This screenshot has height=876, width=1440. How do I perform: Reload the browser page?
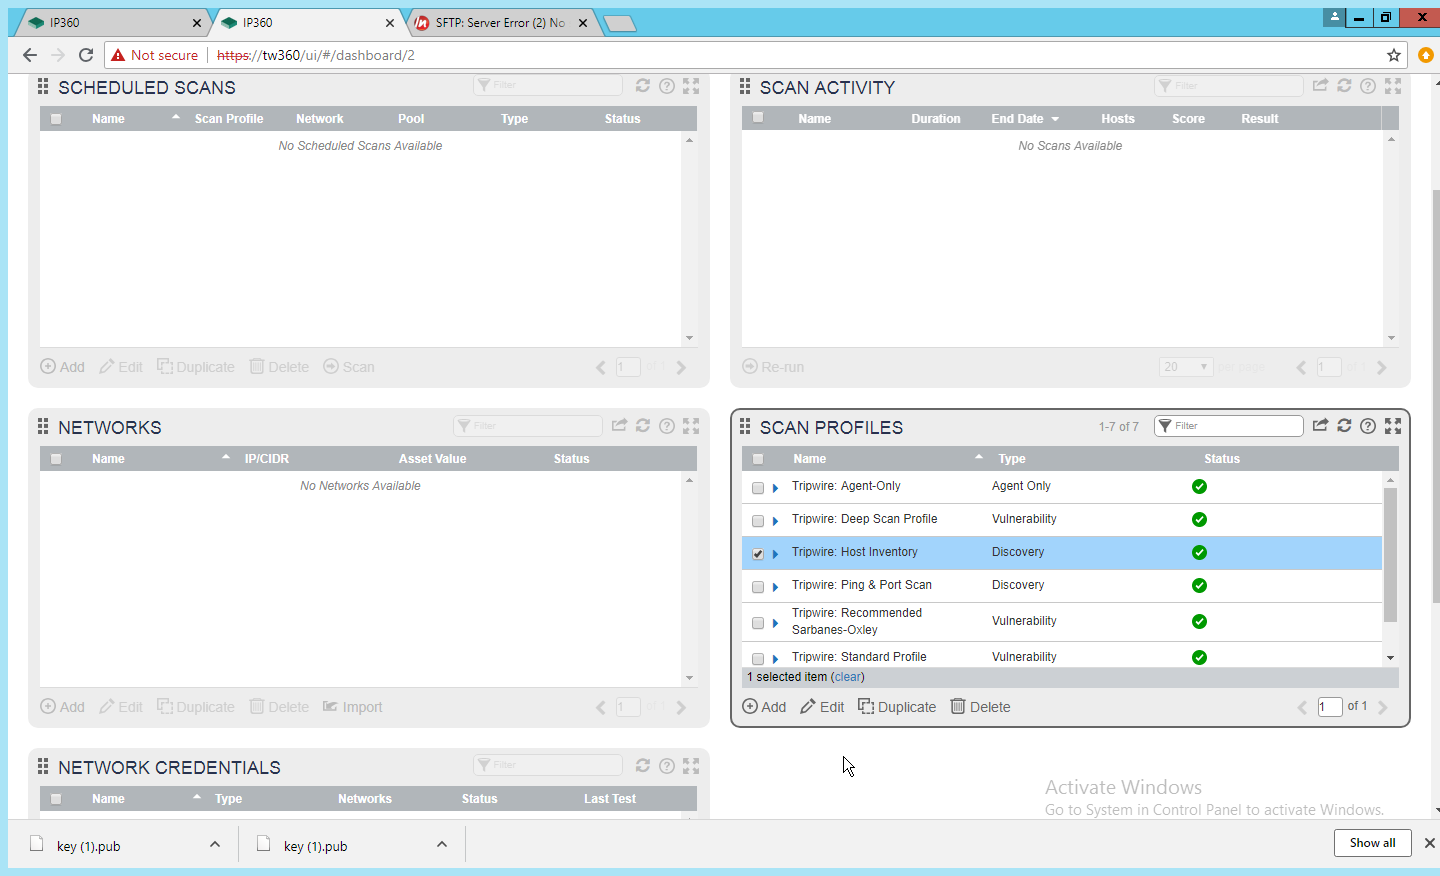[x=86, y=55]
